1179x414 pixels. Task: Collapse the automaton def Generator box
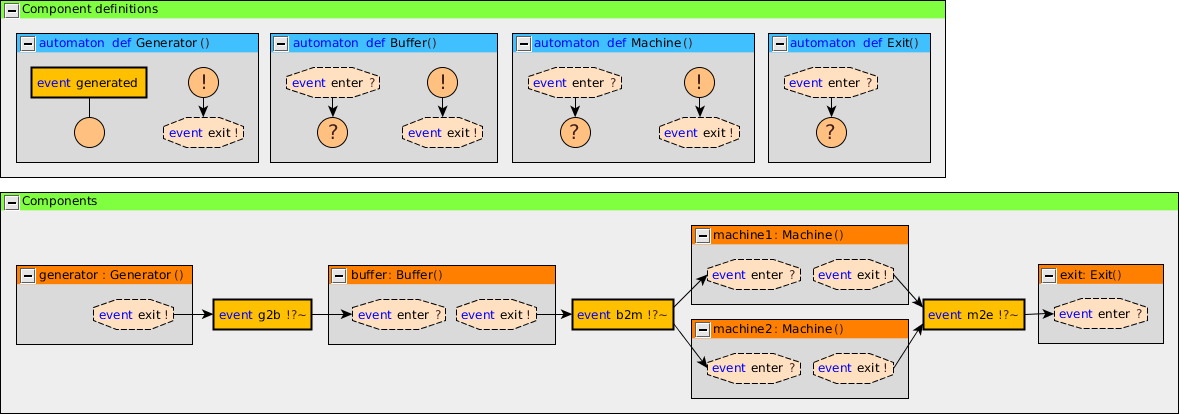point(27,44)
